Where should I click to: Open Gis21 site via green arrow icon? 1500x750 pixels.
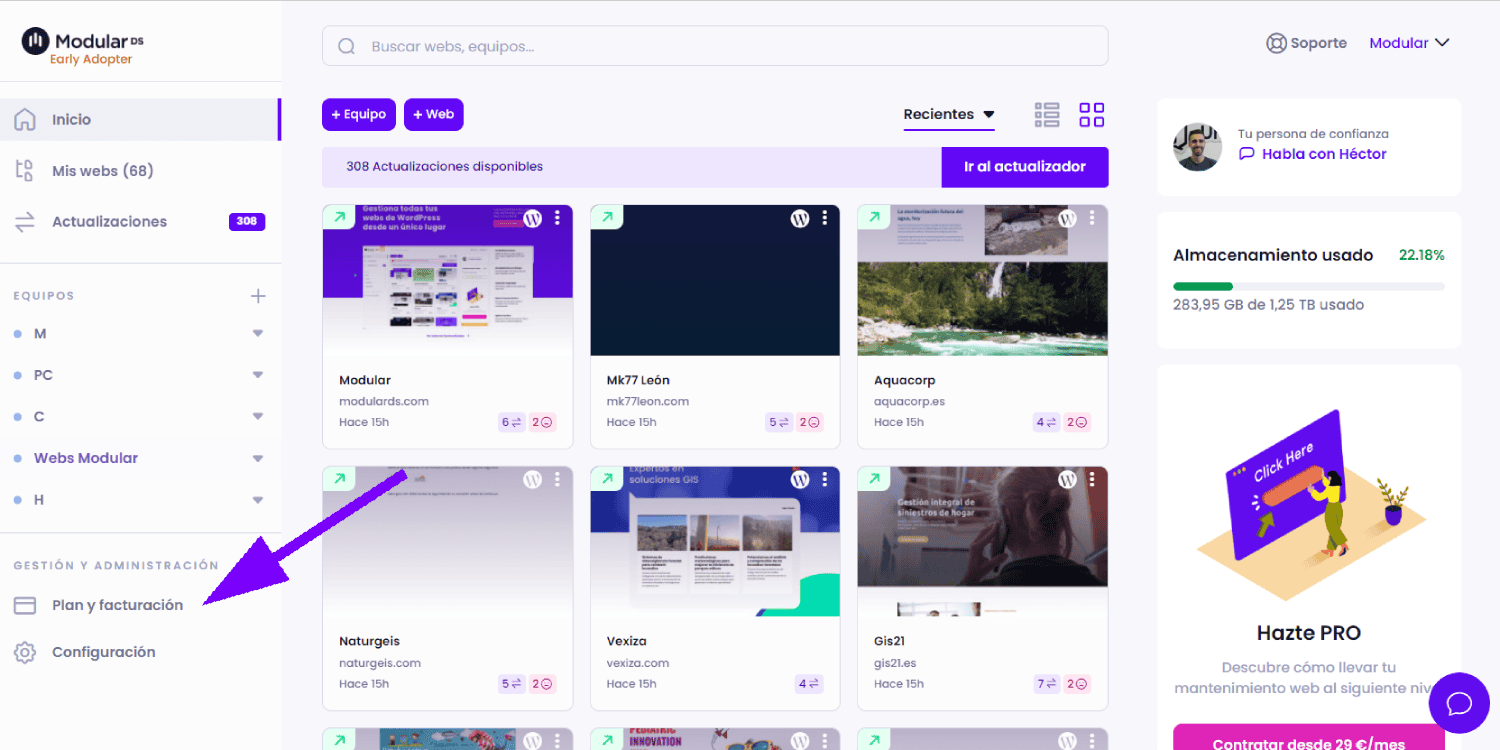874,478
